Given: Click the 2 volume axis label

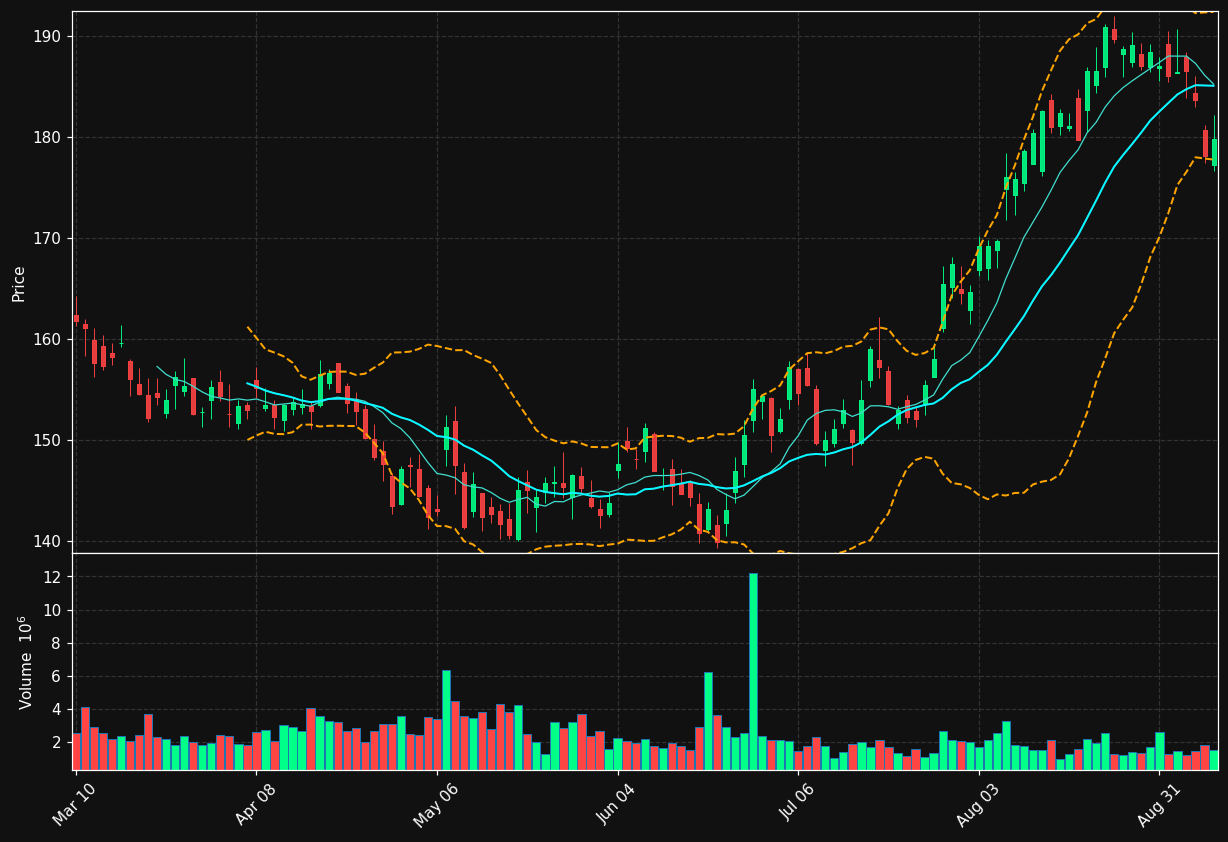Looking at the screenshot, I should 56,743.
